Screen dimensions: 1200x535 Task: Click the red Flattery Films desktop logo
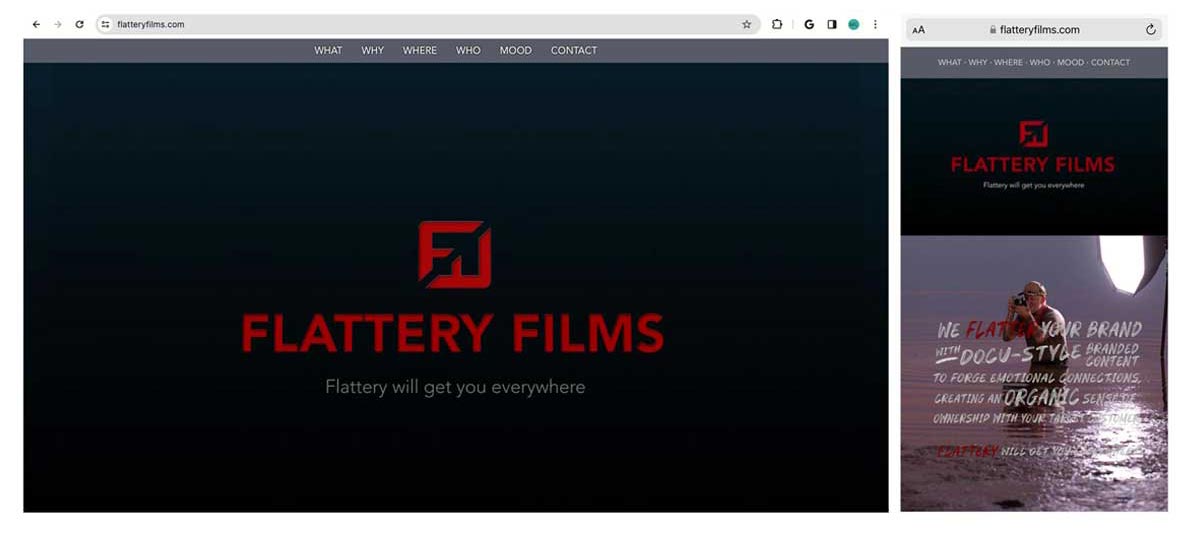(x=454, y=255)
